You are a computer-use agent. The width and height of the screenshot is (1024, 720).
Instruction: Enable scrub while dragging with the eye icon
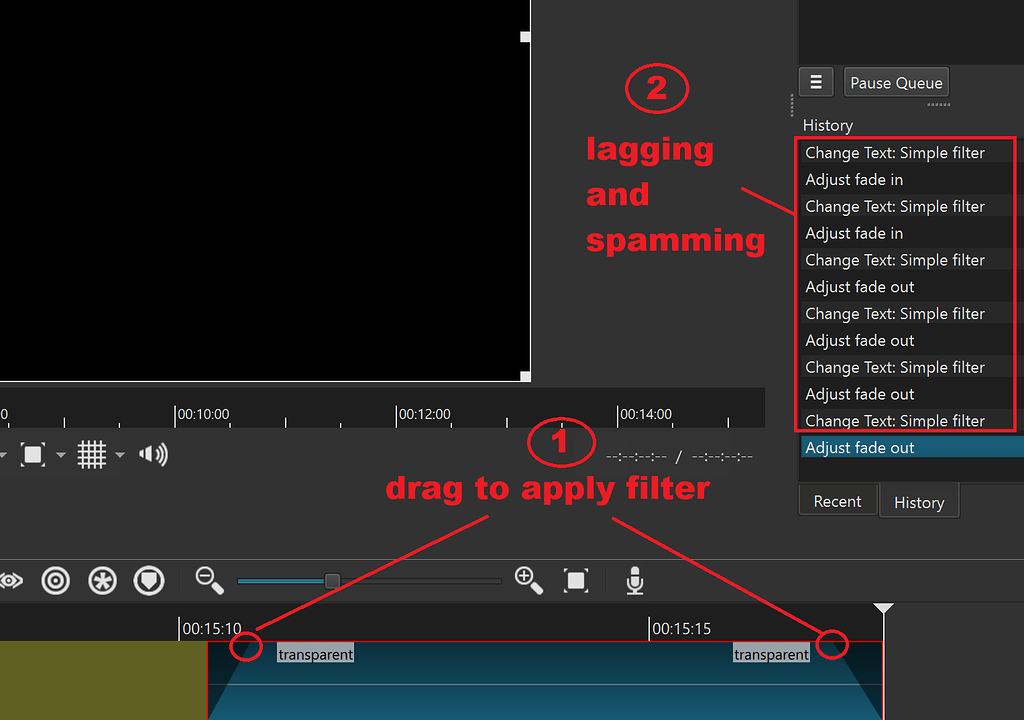(10, 580)
